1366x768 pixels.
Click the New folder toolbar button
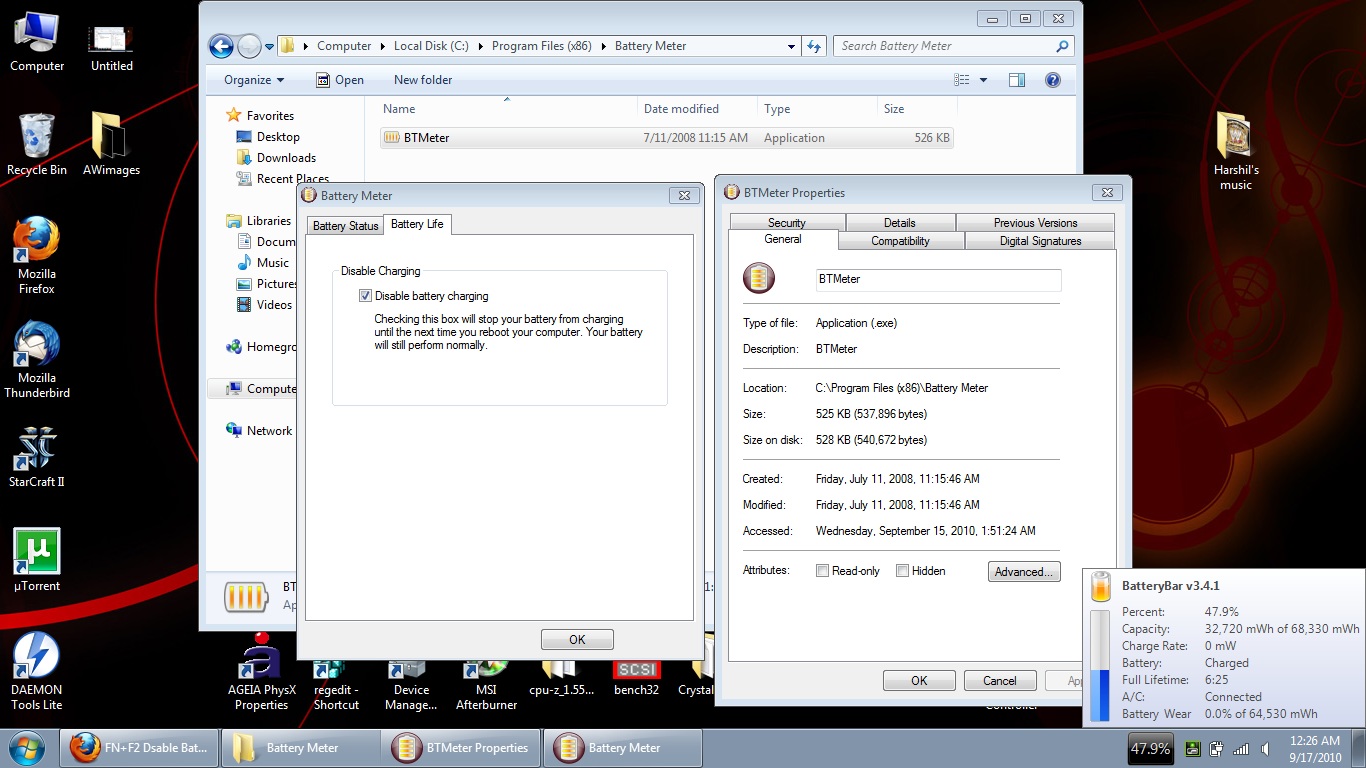pos(423,80)
